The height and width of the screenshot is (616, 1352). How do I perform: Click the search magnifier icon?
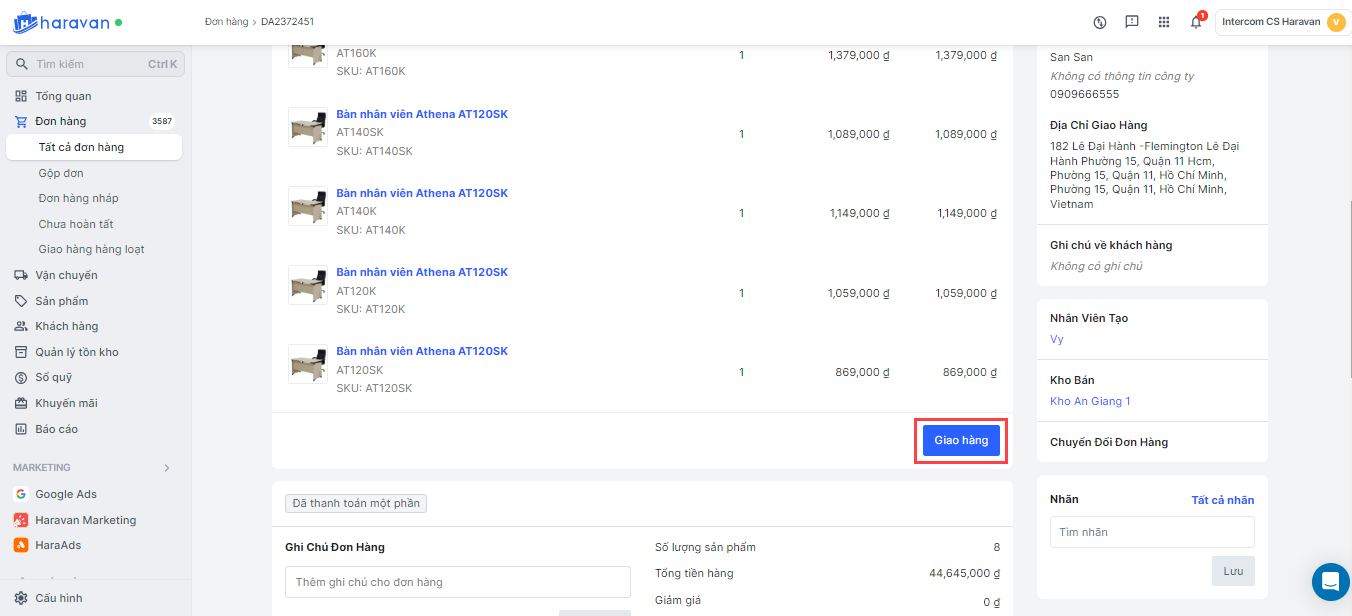pos(22,64)
